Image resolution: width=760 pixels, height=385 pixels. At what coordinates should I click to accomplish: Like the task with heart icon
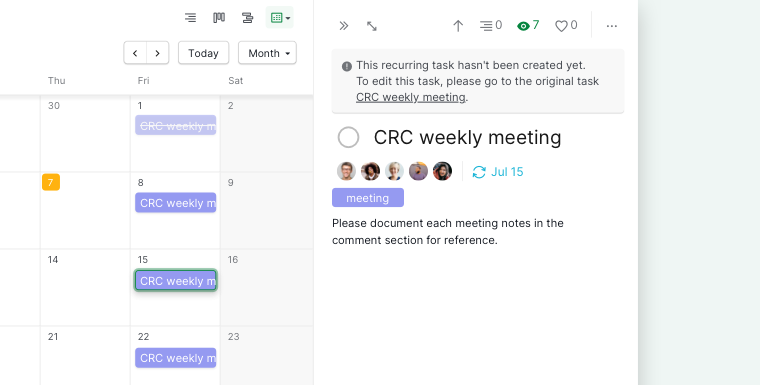(x=566, y=25)
